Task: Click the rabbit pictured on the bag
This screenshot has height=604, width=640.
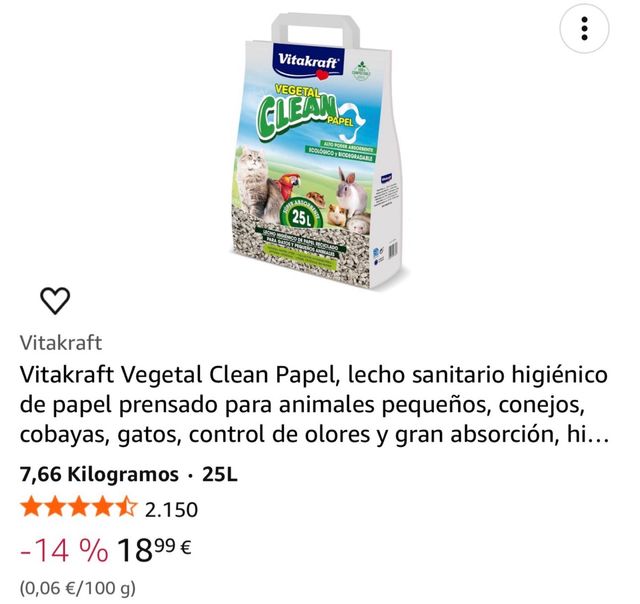Action: click(352, 191)
